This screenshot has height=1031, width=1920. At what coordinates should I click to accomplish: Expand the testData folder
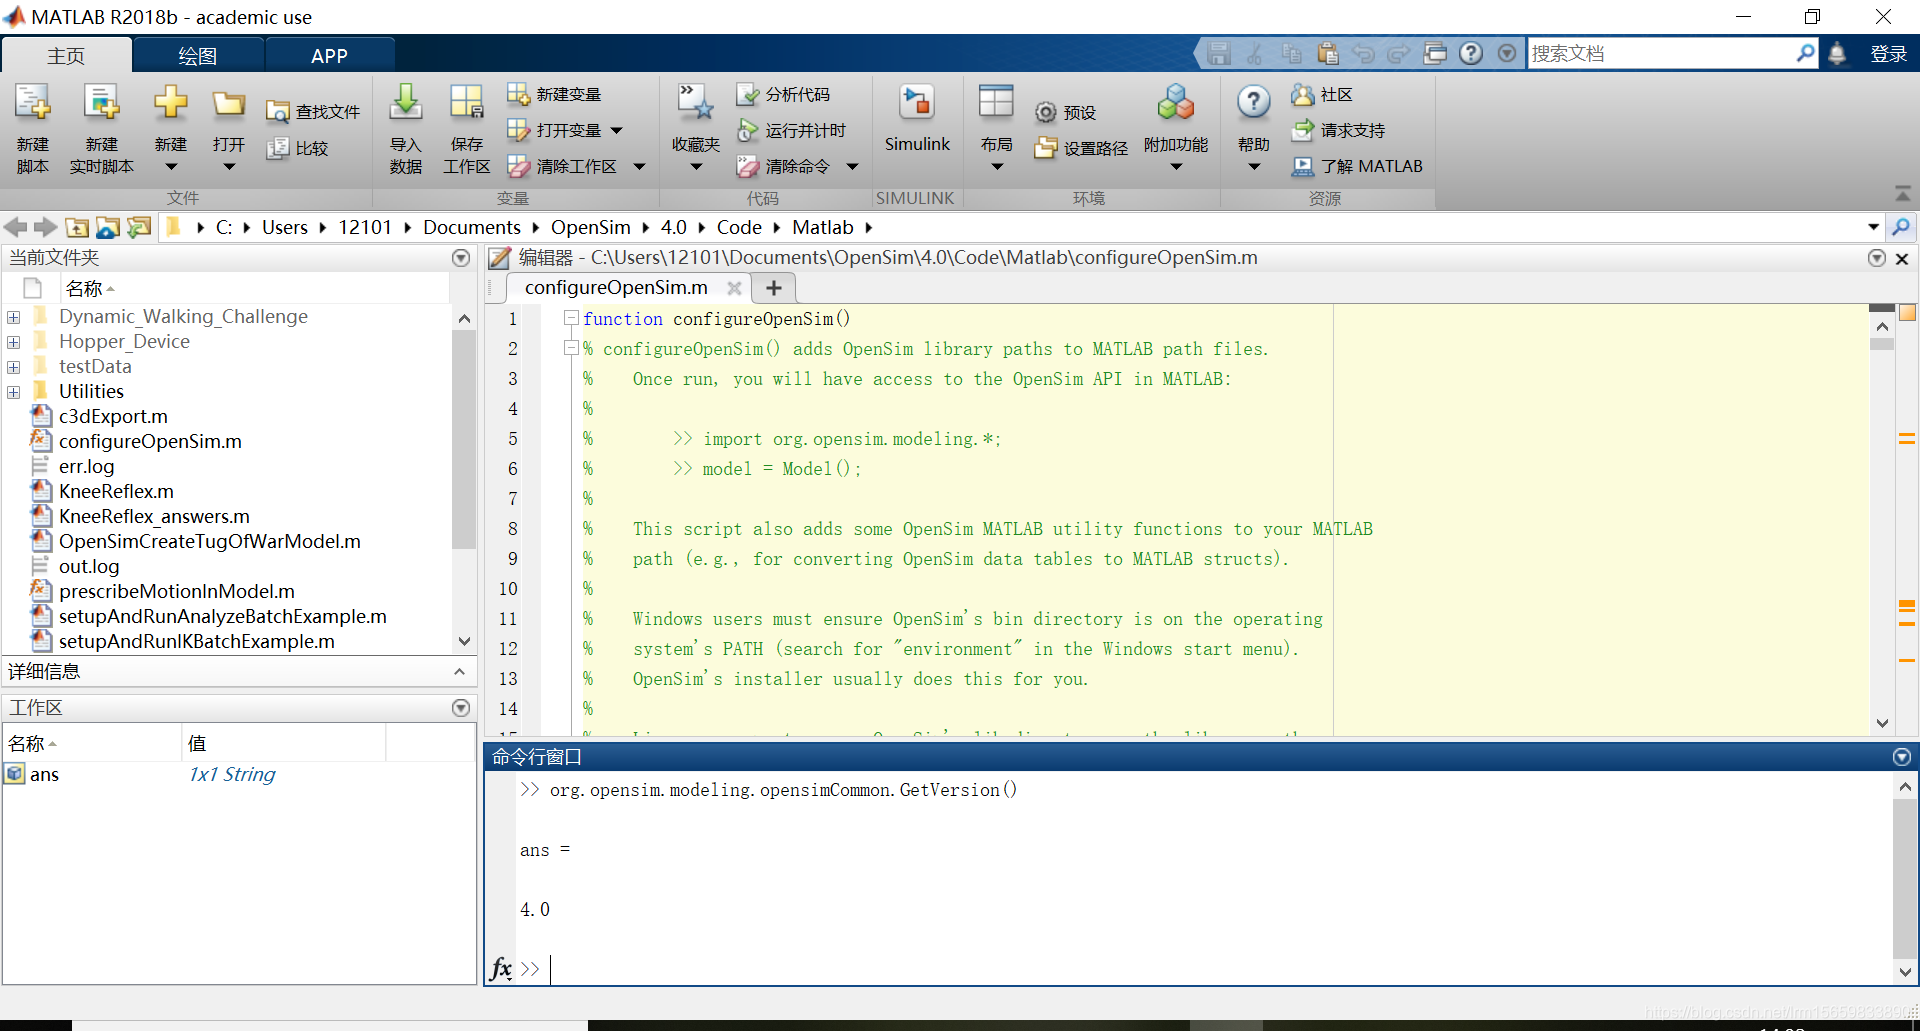coord(14,367)
